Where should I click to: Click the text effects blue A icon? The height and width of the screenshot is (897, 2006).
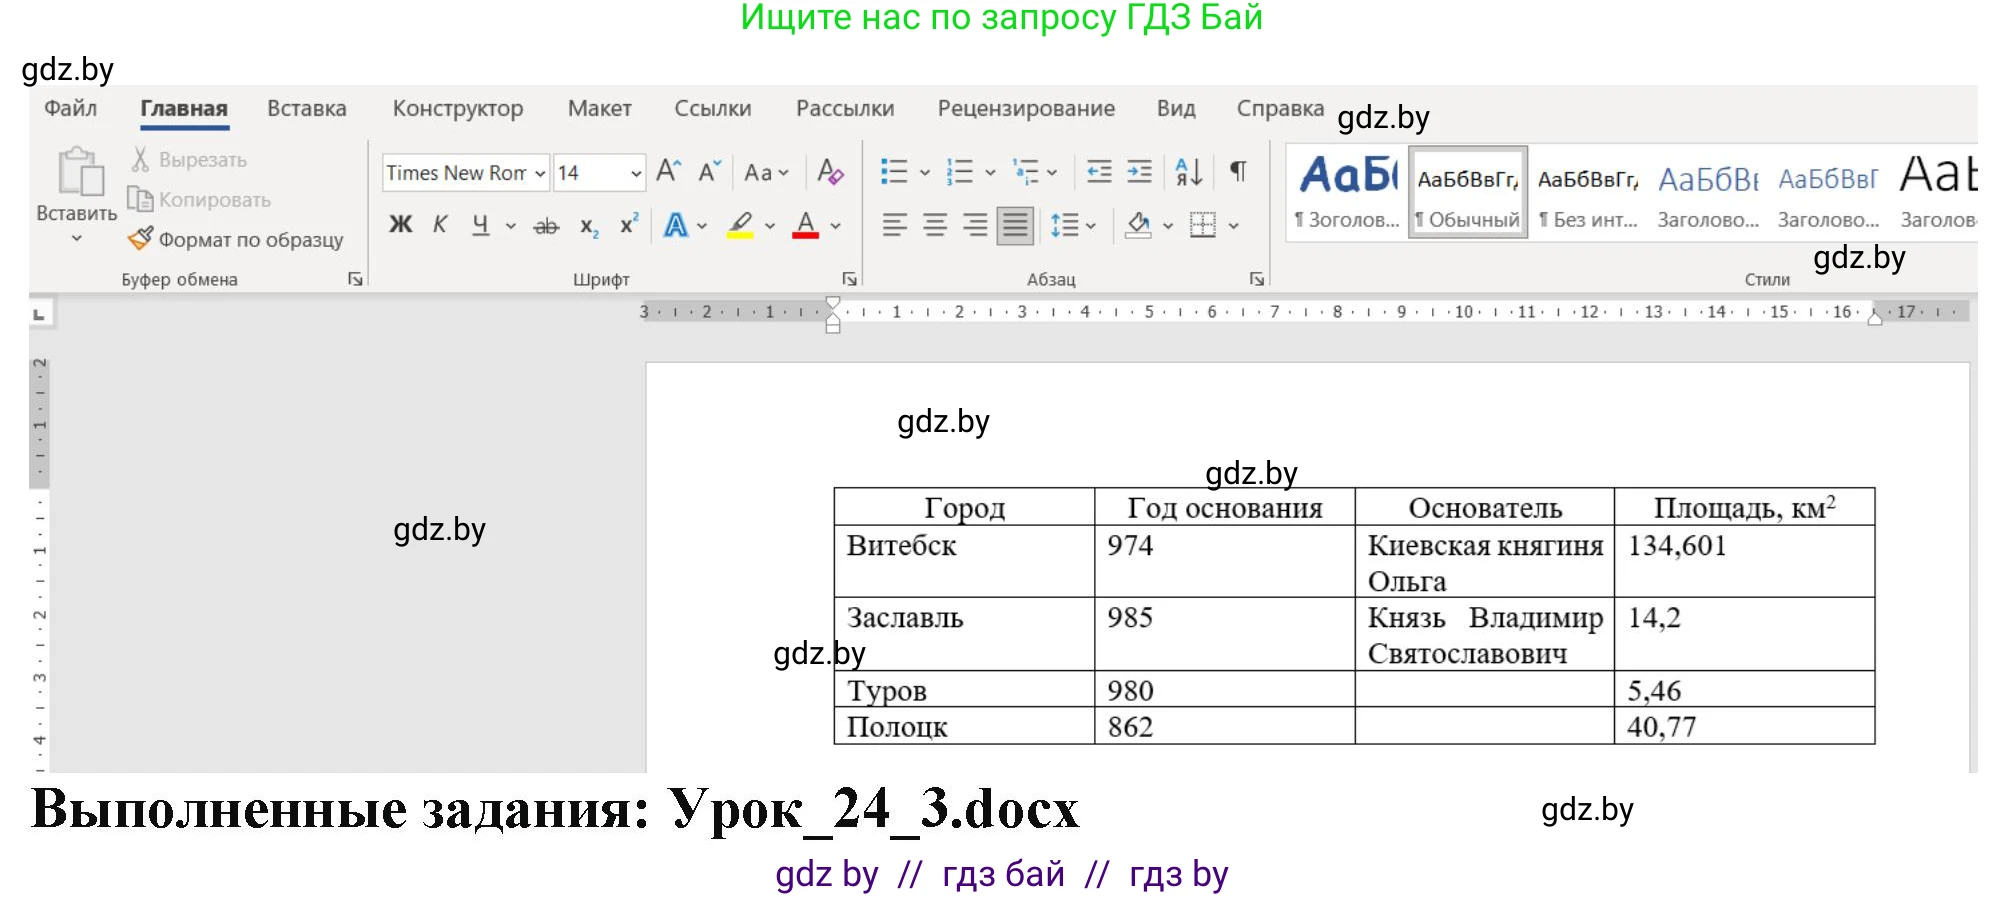click(x=676, y=225)
